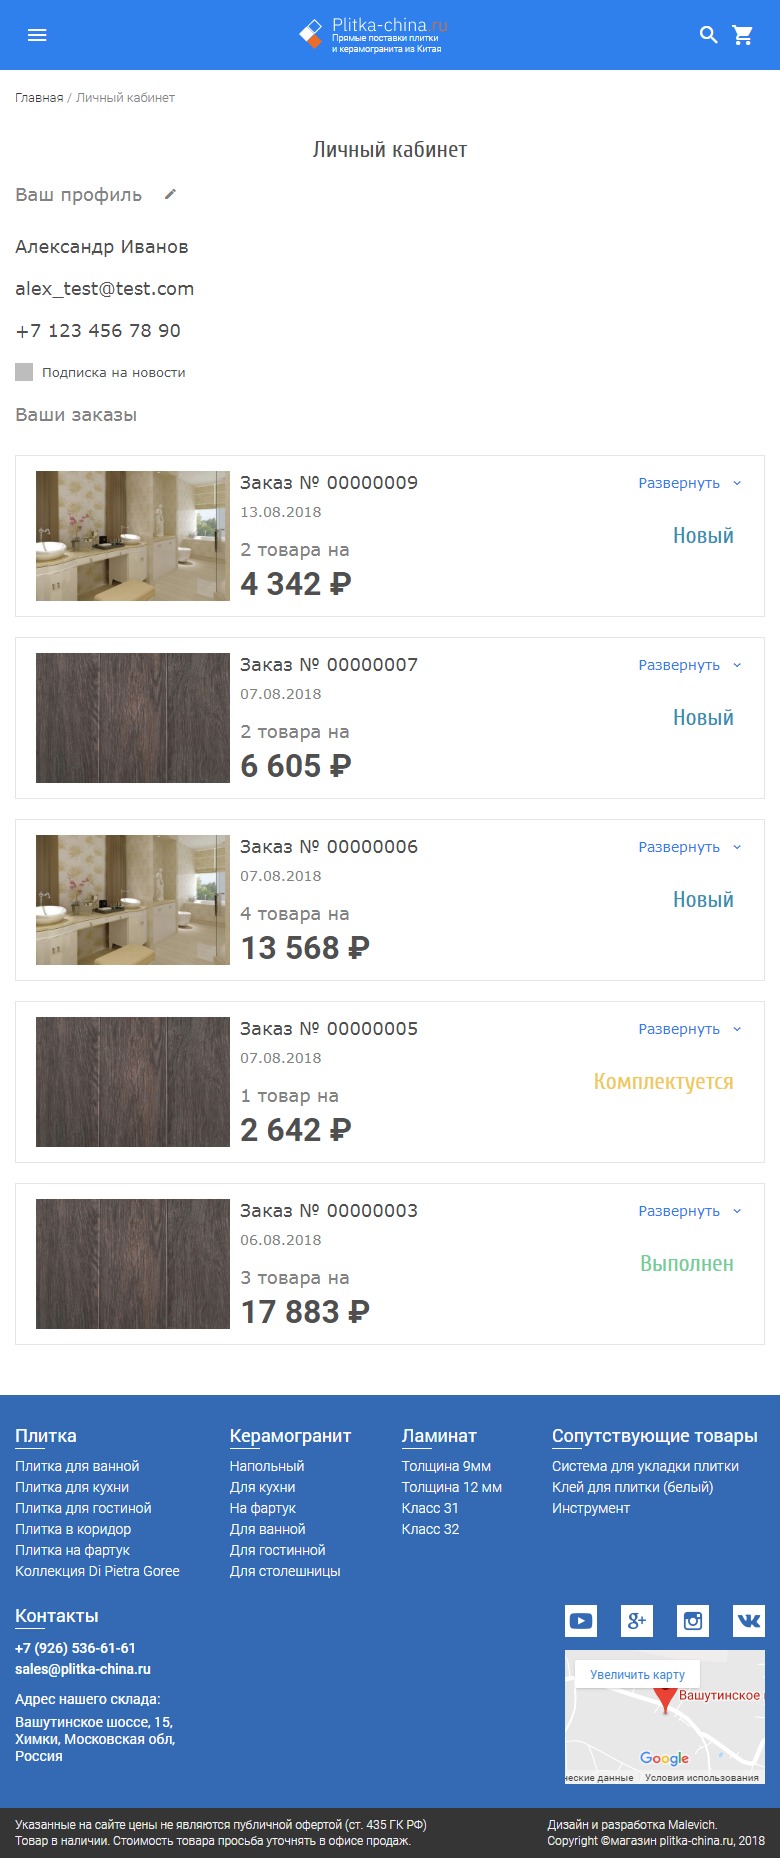Expand order № 00000009 via Развернуть
Viewport: 780px width, 1858px height.
(x=690, y=483)
